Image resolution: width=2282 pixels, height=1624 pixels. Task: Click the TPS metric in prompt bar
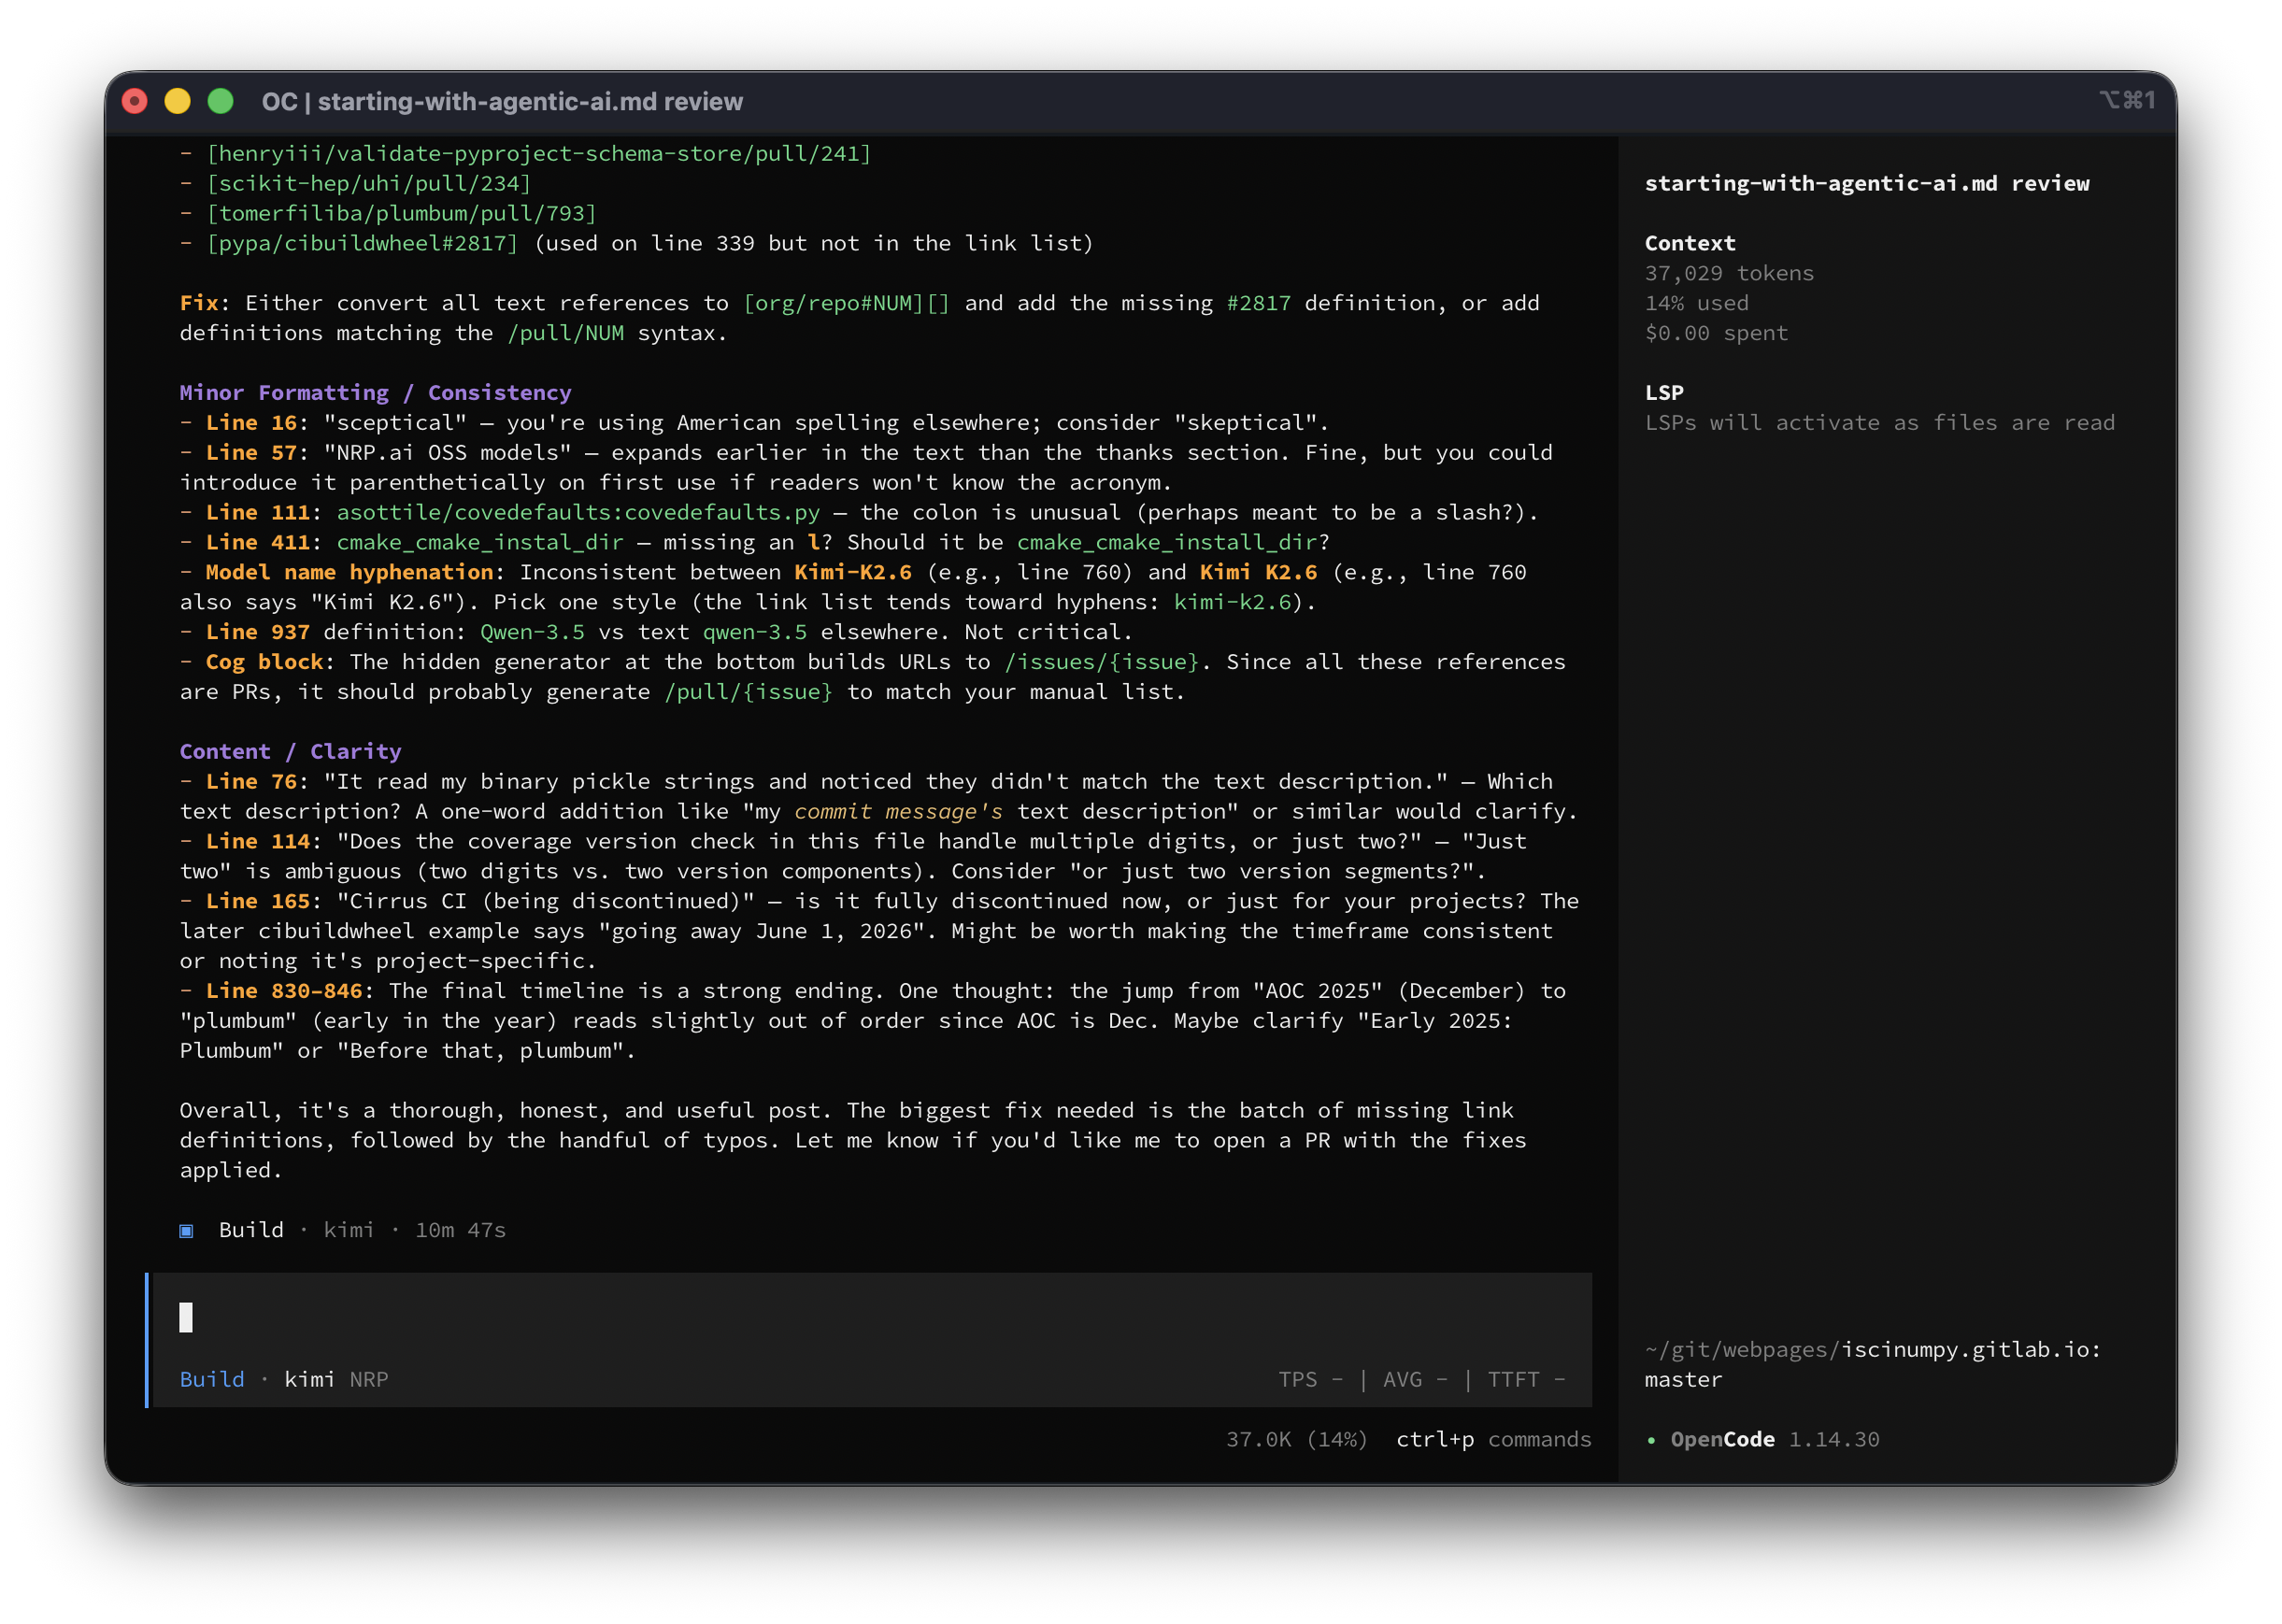coord(1310,1379)
